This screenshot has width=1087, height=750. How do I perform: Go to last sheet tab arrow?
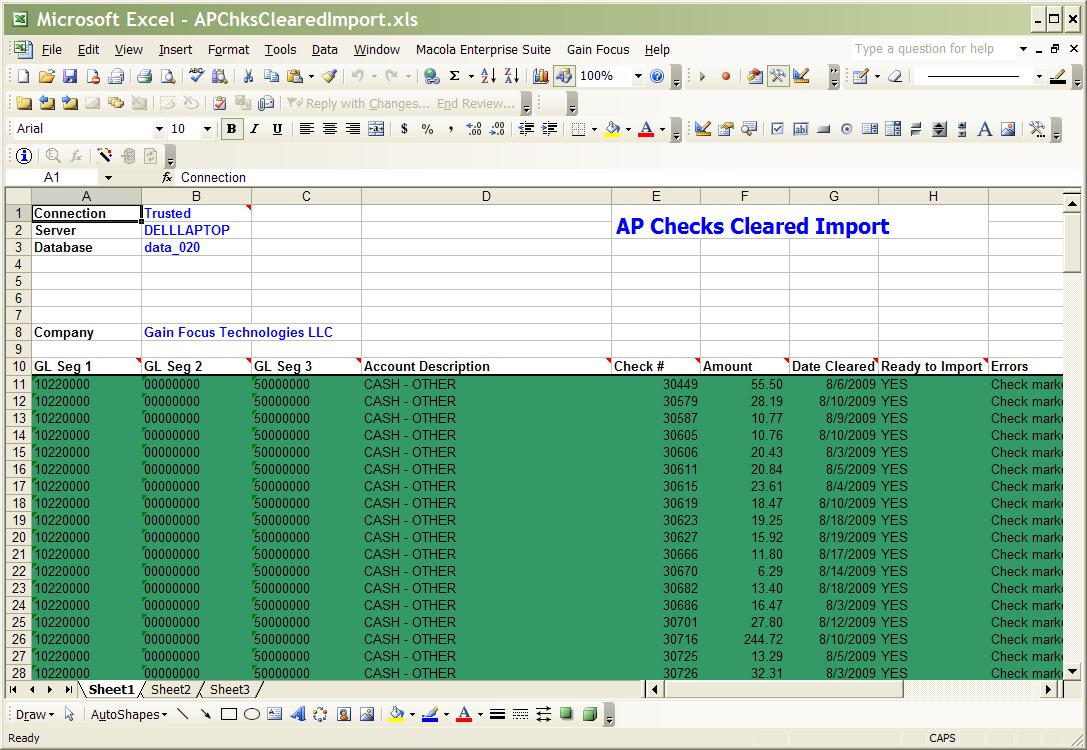69,690
